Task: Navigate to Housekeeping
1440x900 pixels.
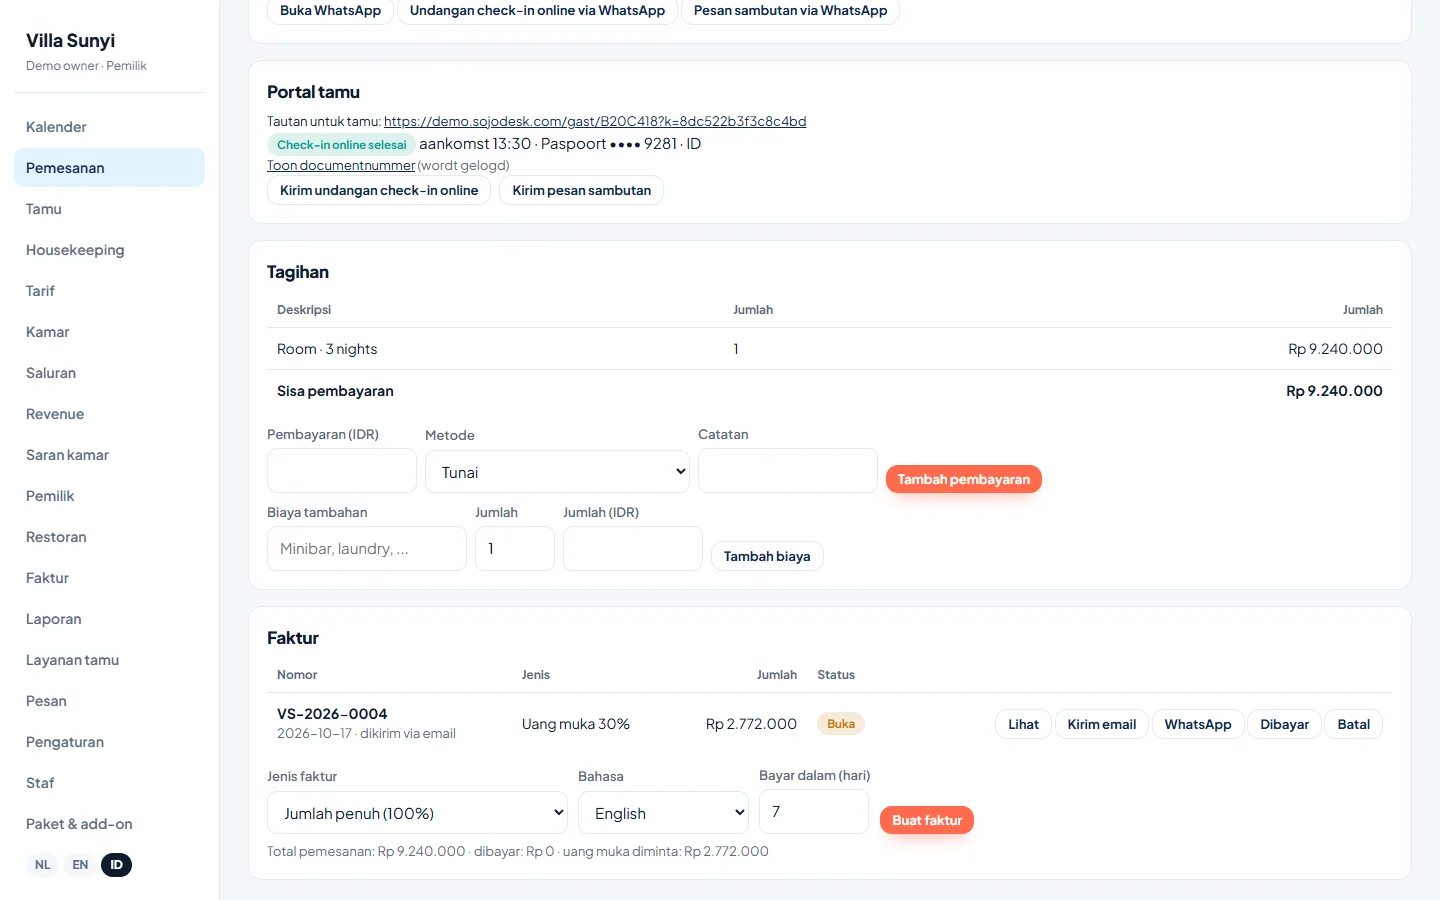Action: coord(109,250)
